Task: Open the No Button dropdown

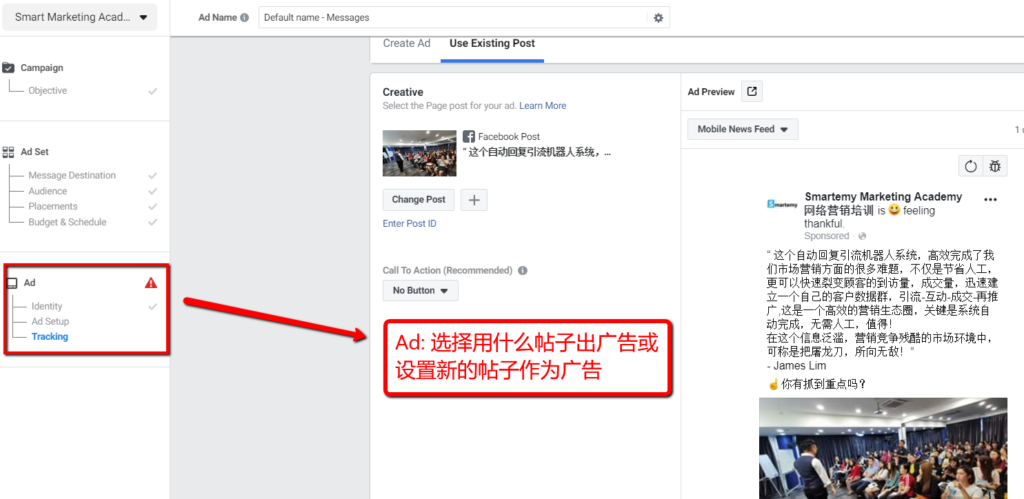Action: (x=421, y=291)
